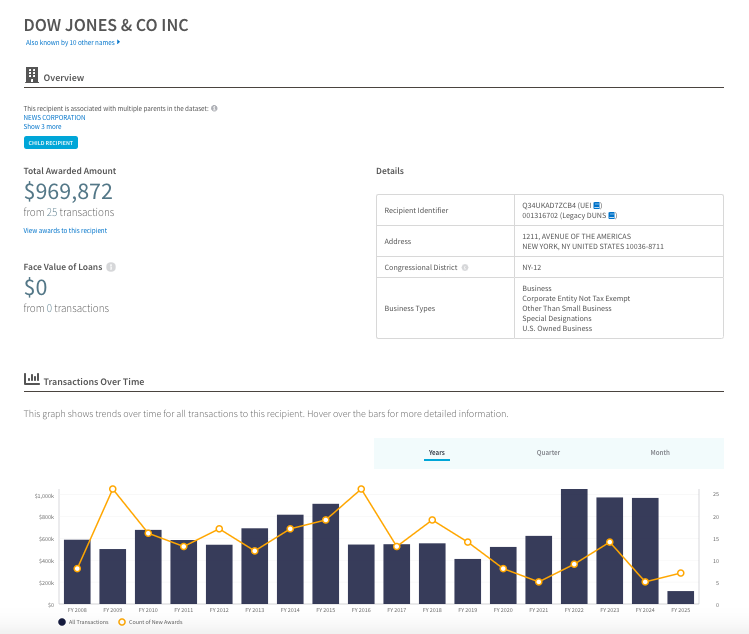The image size is (749, 634).
Task: Expand 'Also known by 10 other names'
Action: click(72, 42)
